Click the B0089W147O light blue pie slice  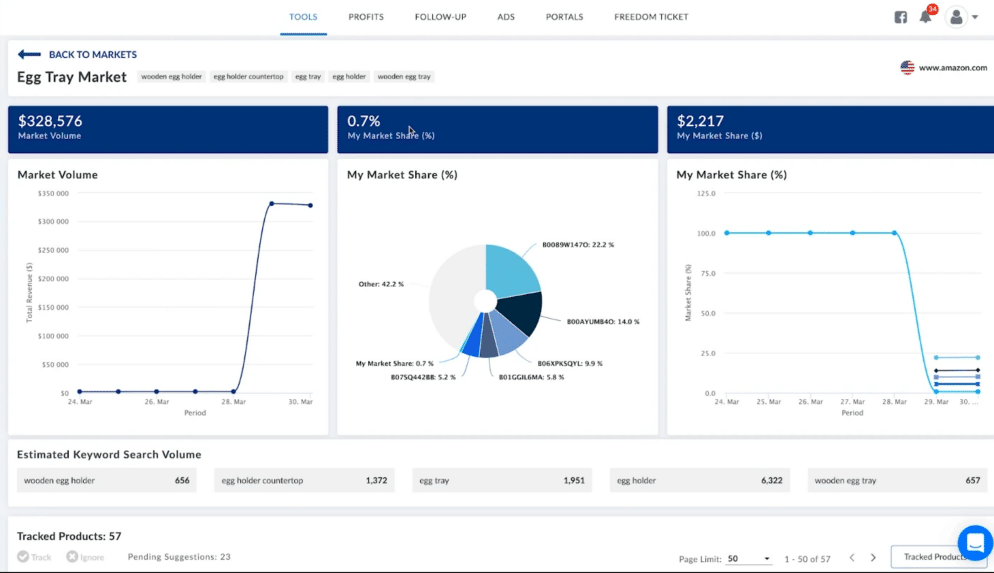pyautogui.click(x=510, y=271)
